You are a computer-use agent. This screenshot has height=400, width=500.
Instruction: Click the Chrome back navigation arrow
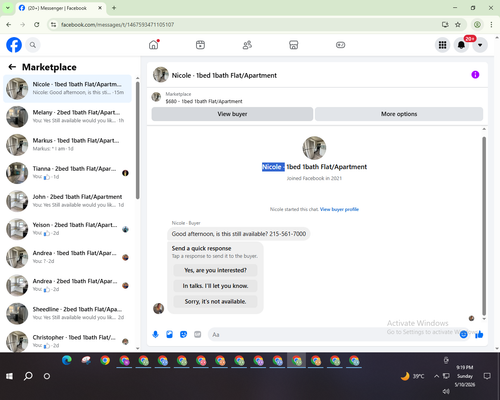(x=9, y=24)
